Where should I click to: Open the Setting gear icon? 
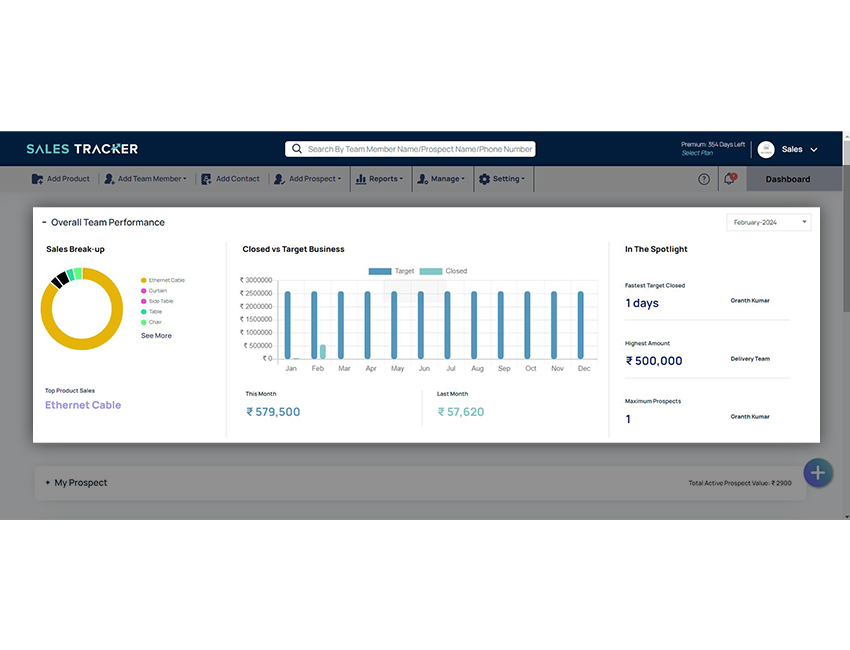pos(483,179)
